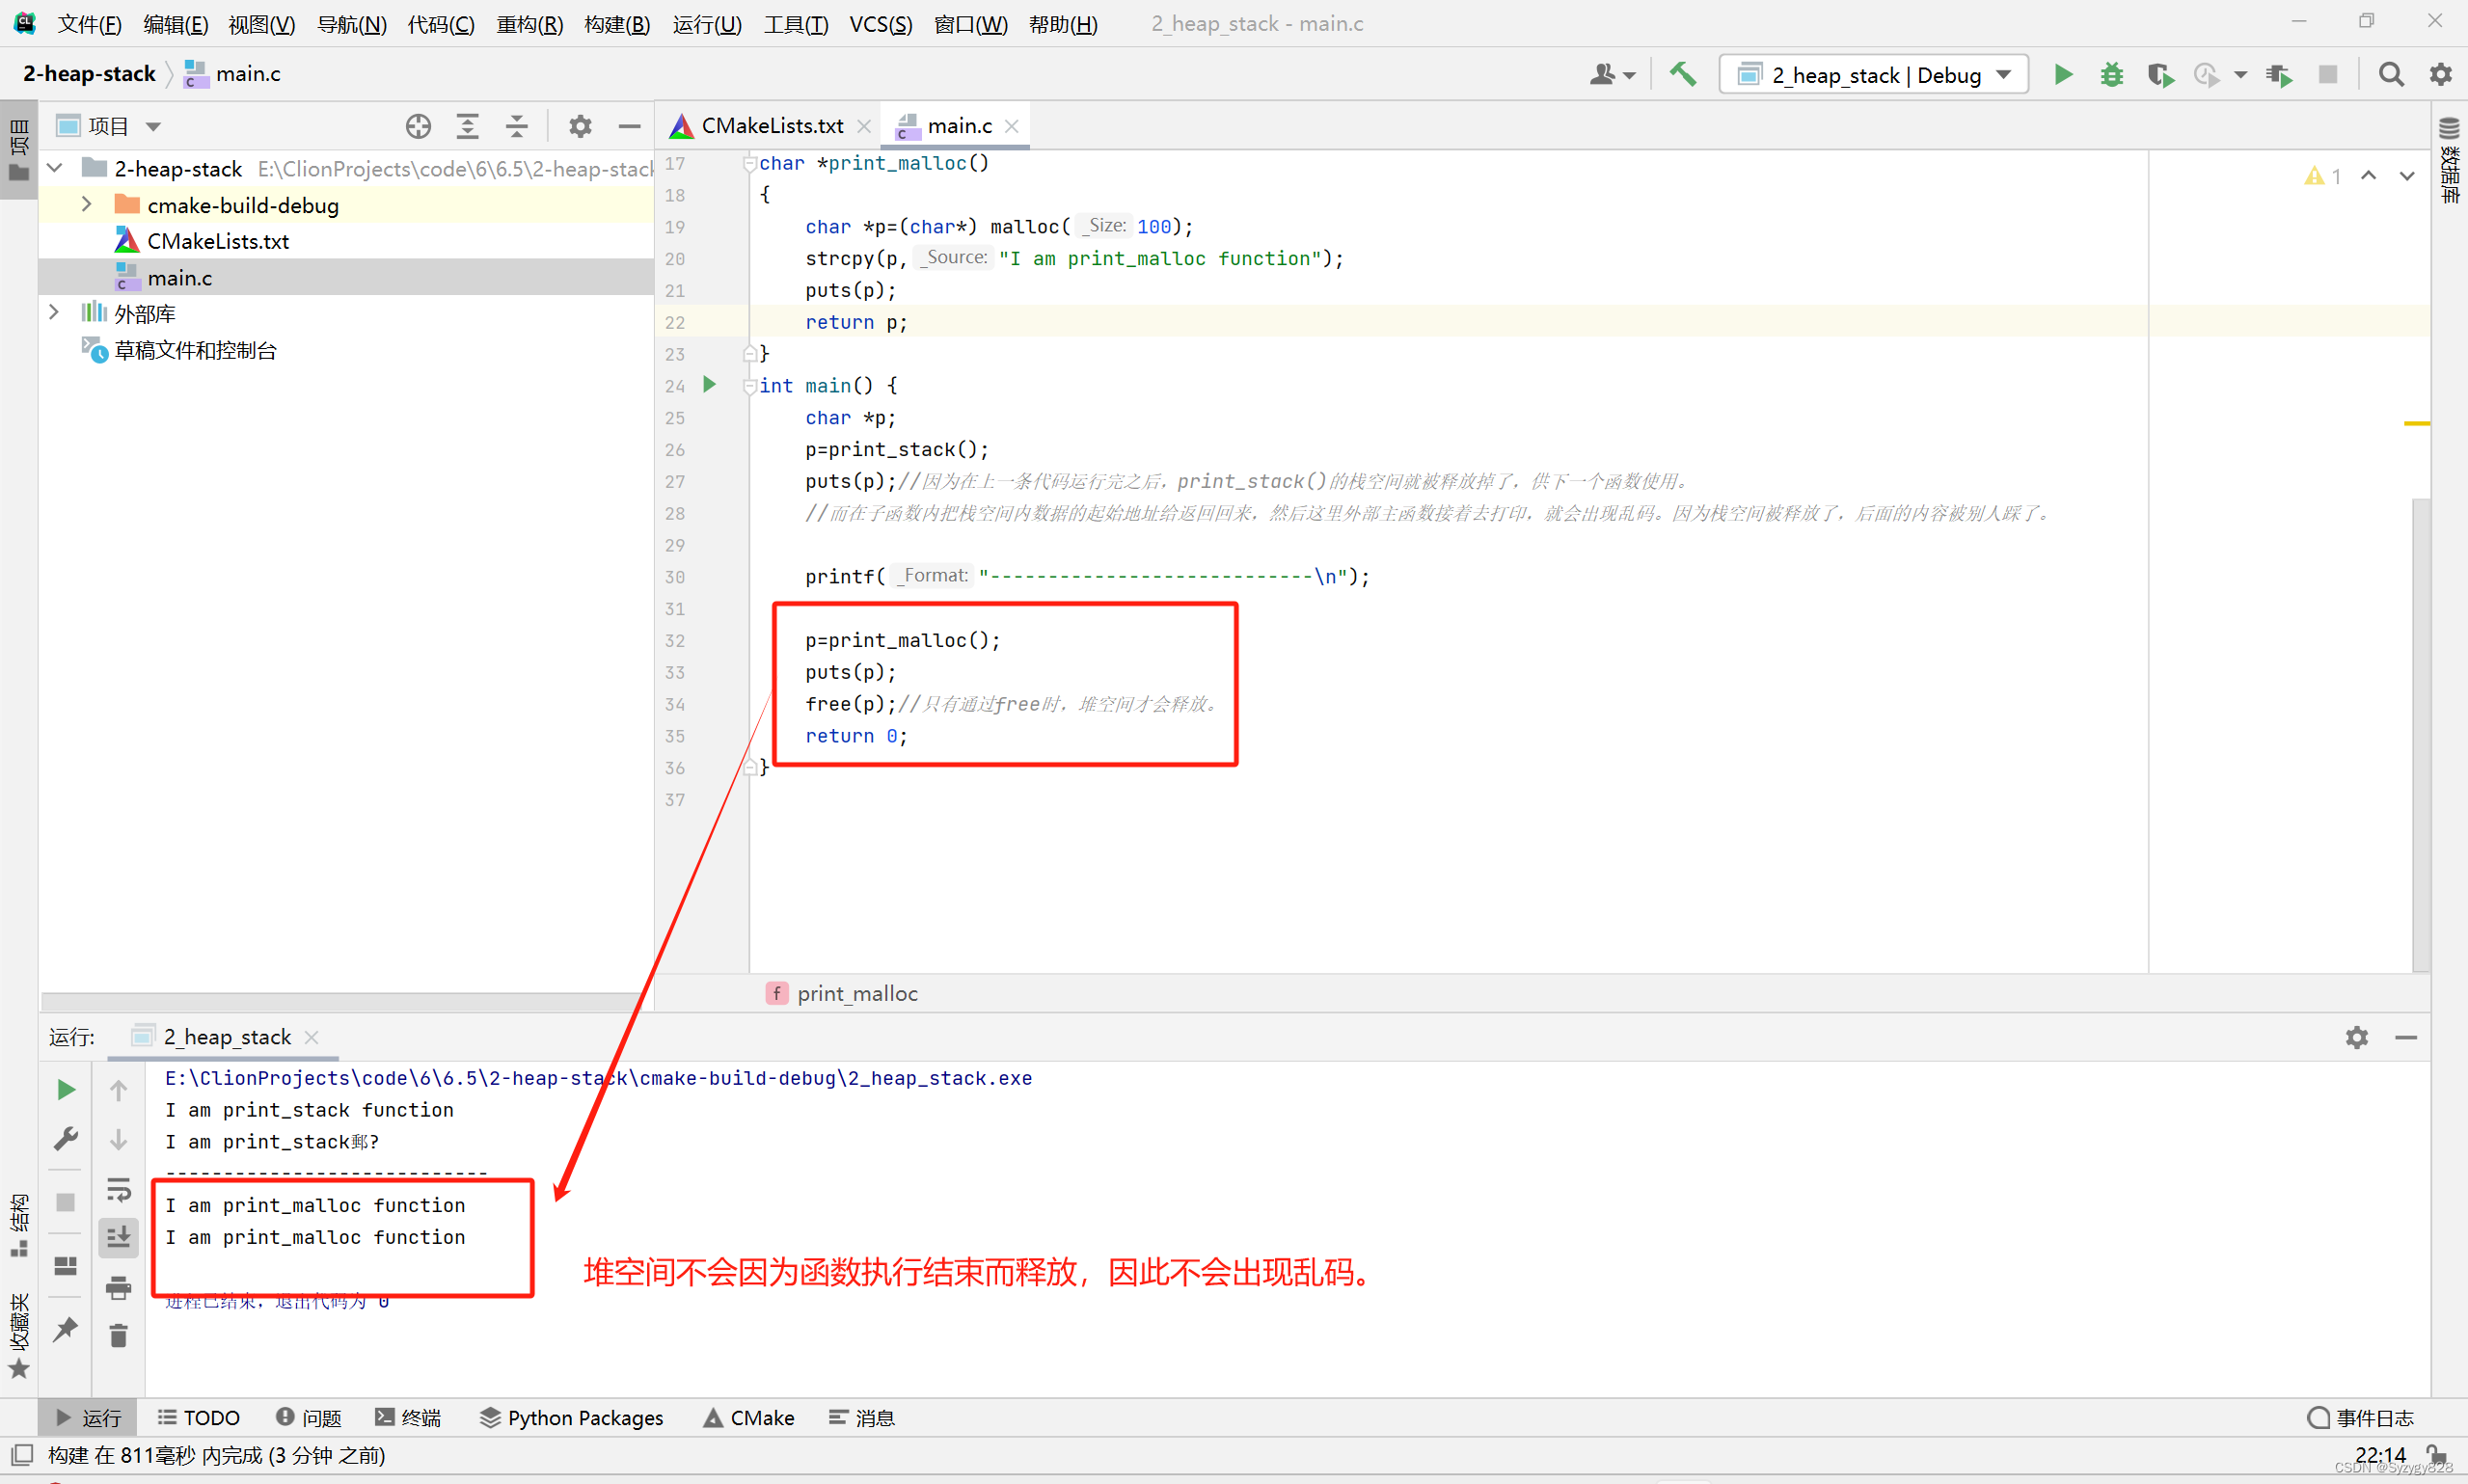2468x1484 pixels.
Task: Open the CMake tool window
Action: pos(748,1418)
